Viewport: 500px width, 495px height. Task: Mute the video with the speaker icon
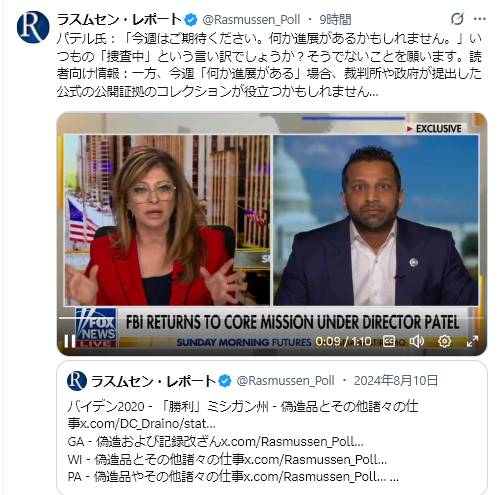pyautogui.click(x=416, y=341)
